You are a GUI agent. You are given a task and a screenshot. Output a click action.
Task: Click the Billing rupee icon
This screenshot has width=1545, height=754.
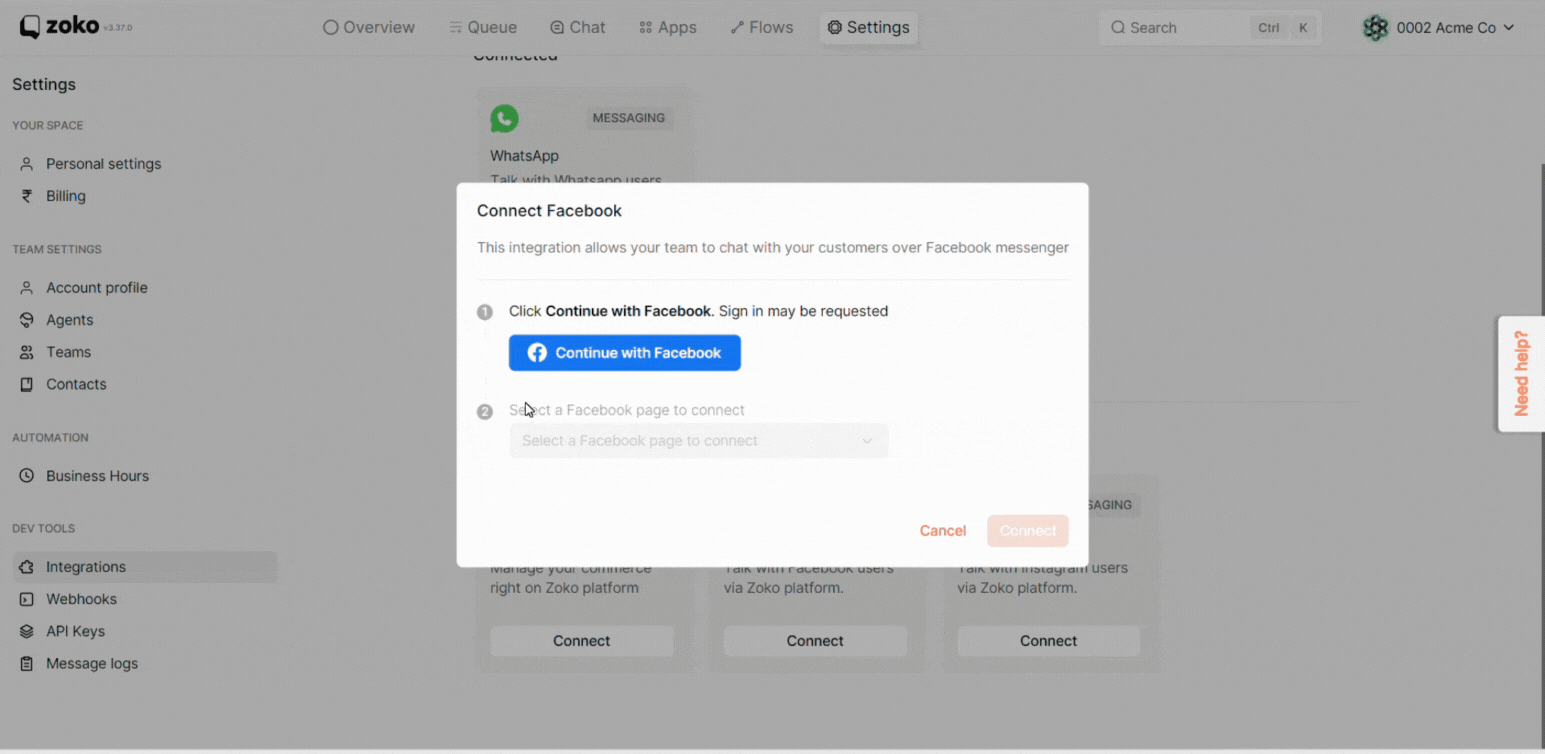[27, 196]
